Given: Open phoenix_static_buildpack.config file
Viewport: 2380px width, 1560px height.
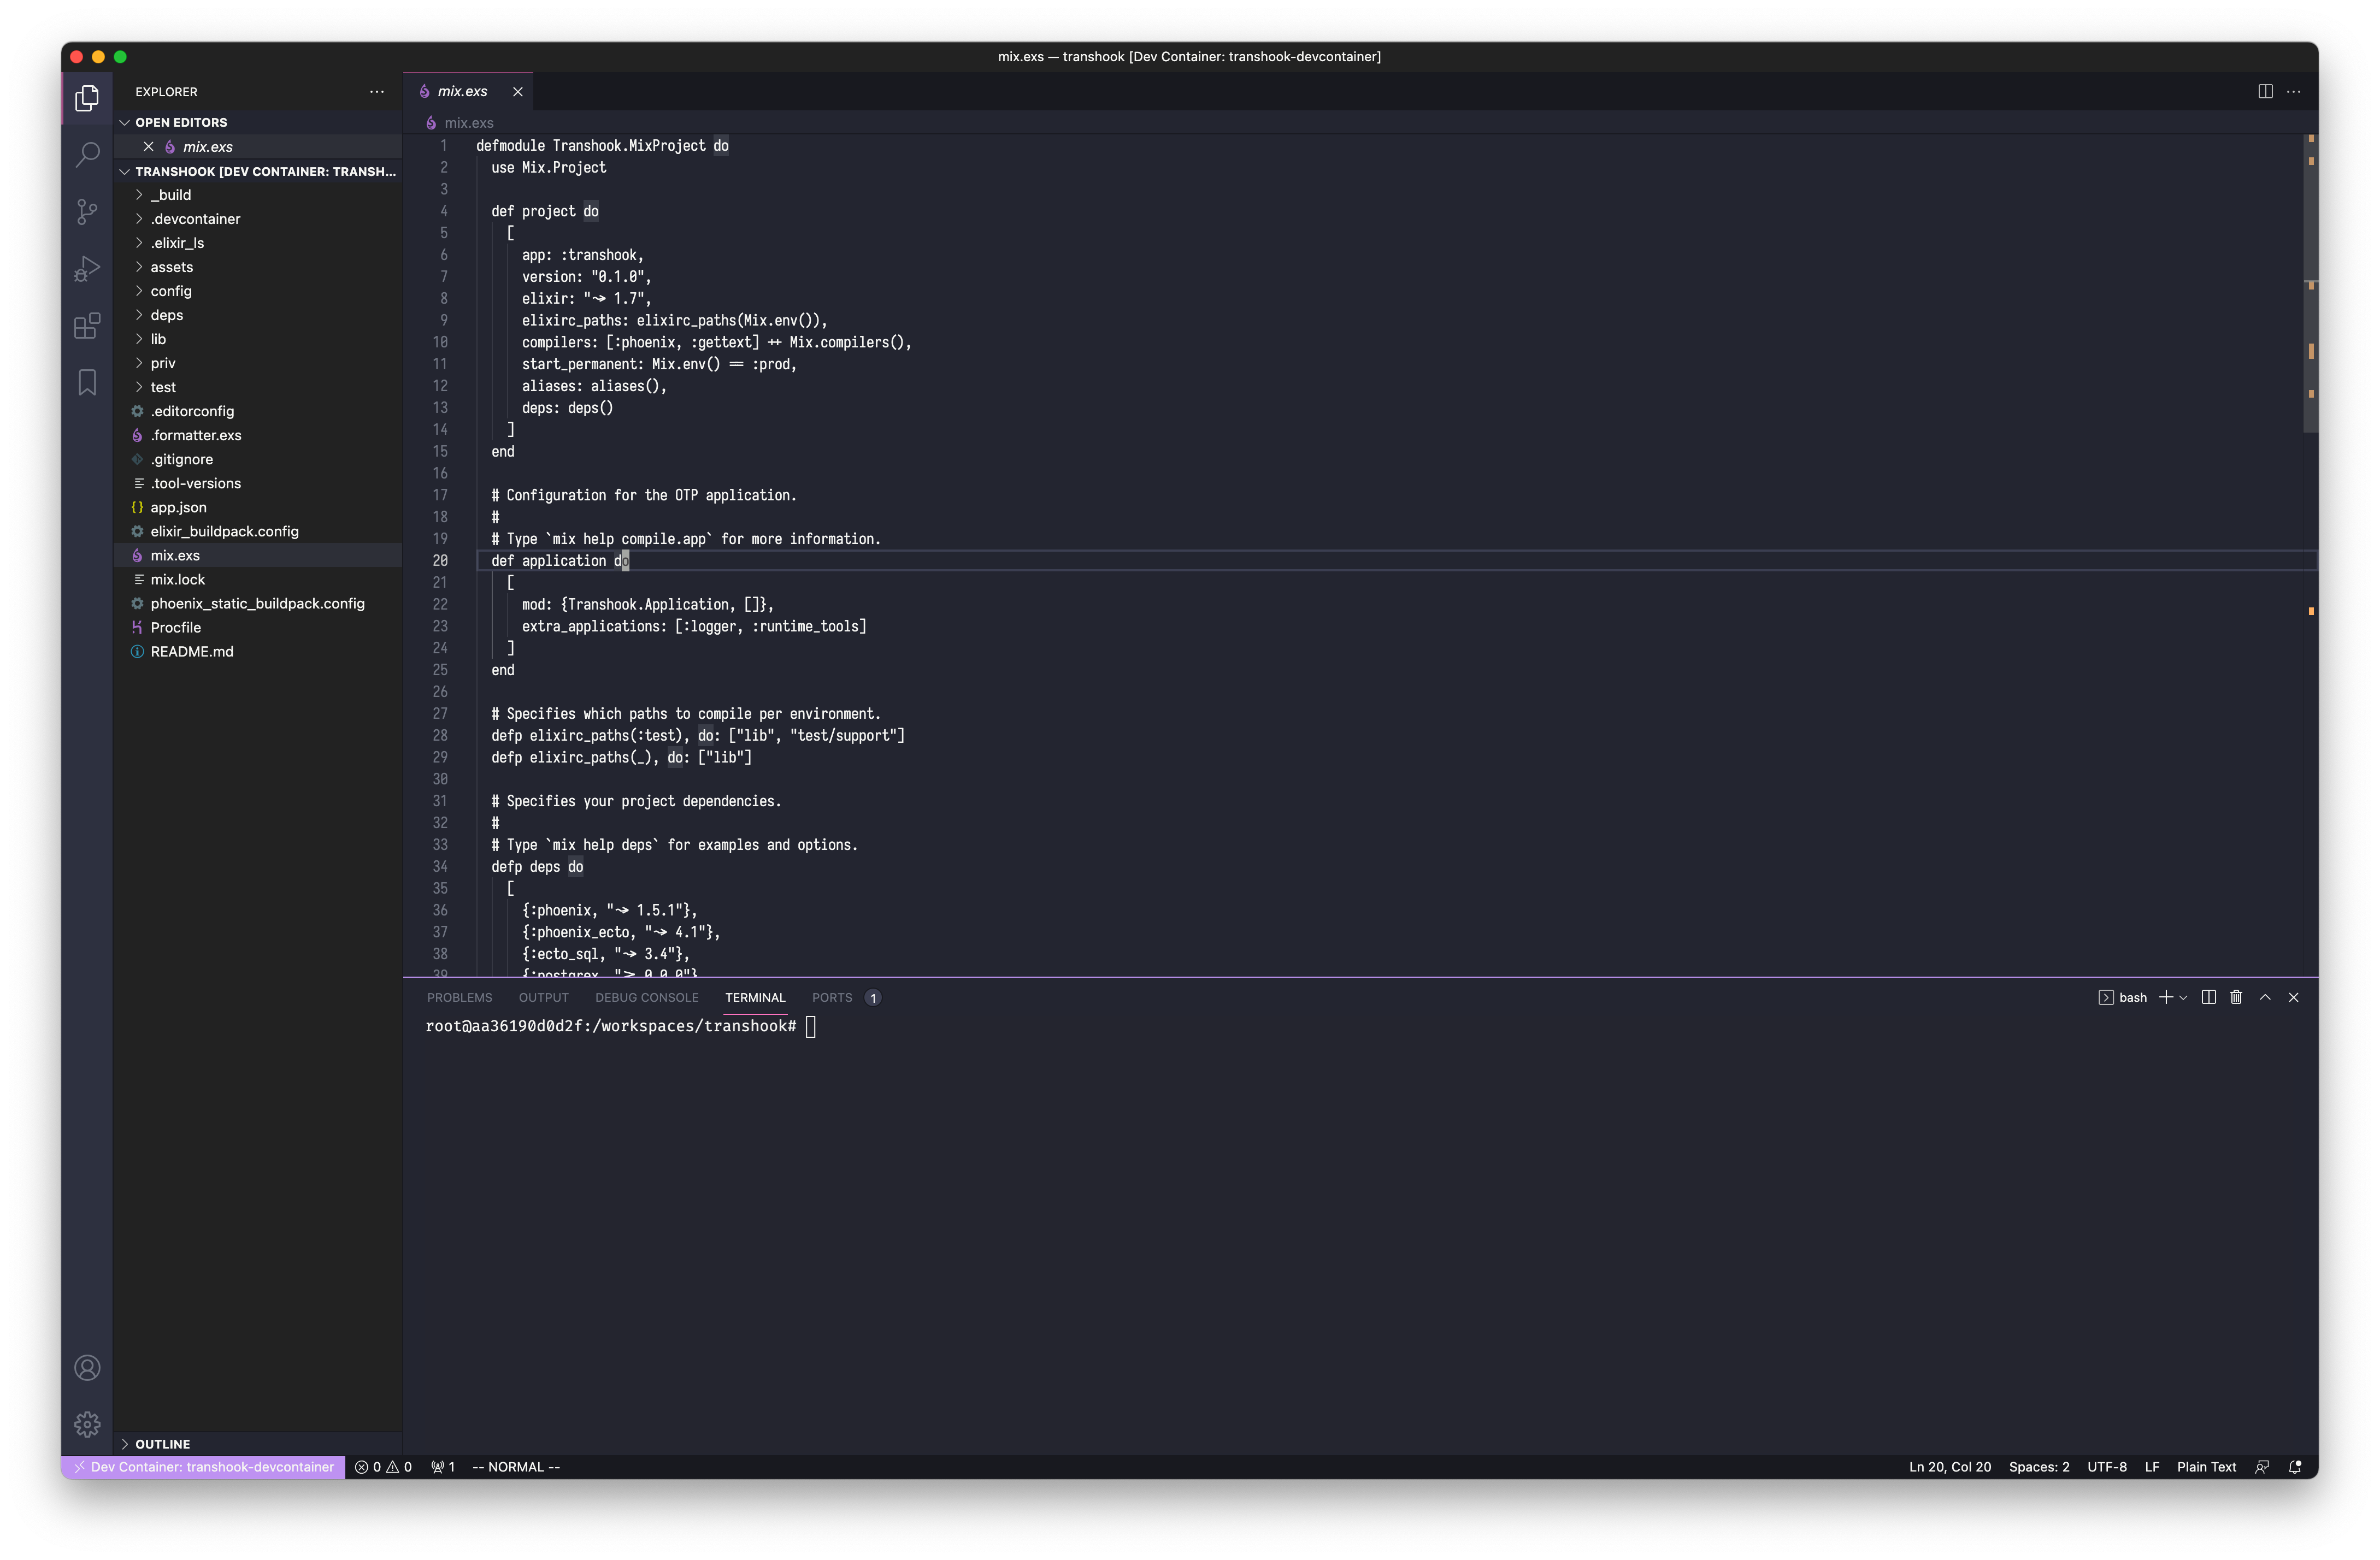Looking at the screenshot, I should pyautogui.click(x=257, y=603).
